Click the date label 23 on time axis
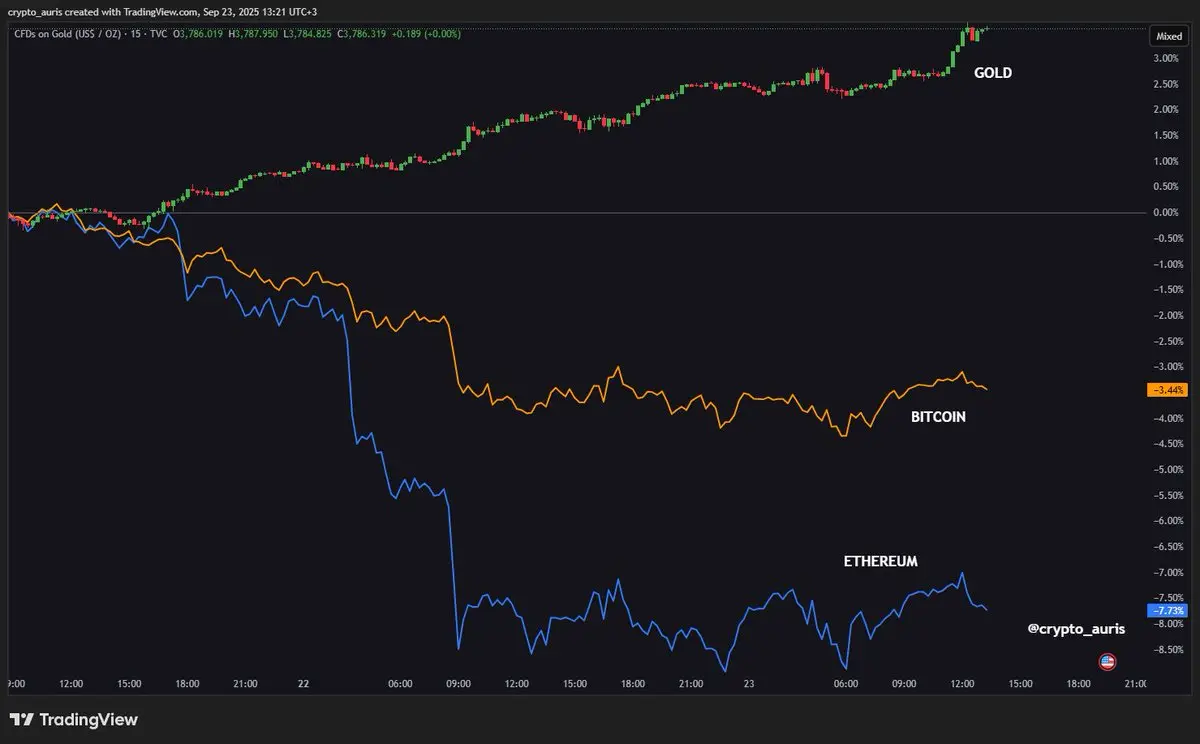 click(x=750, y=684)
